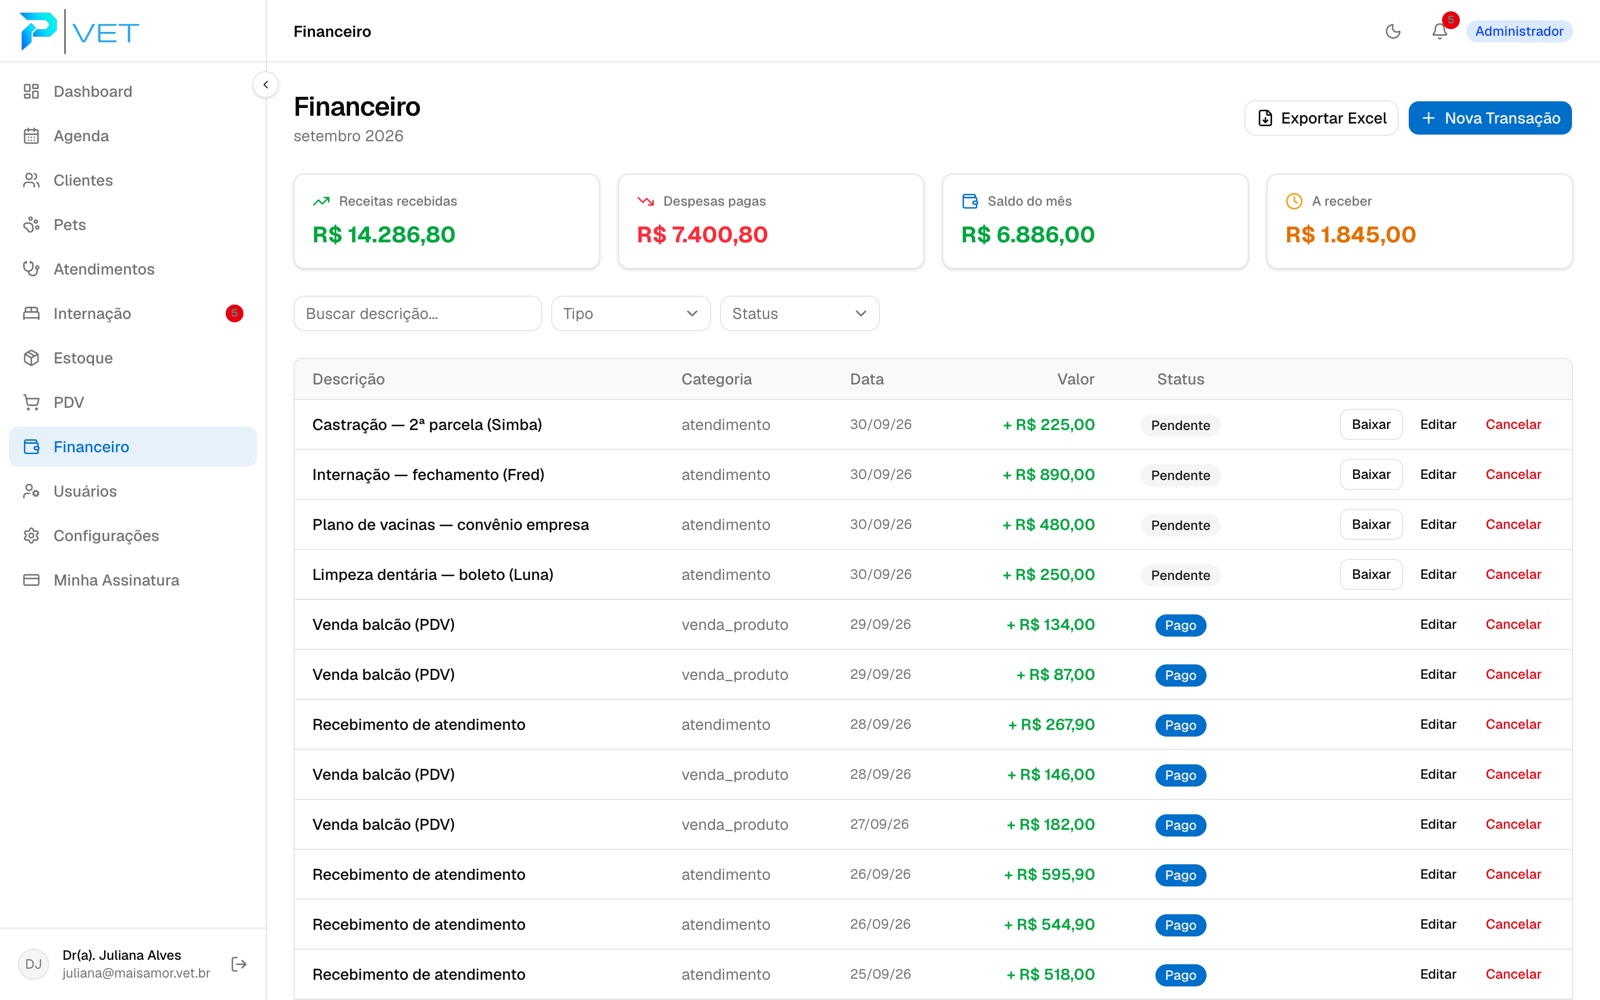Image resolution: width=1600 pixels, height=1000 pixels.
Task: Go to Estoque in the sidebar
Action: coord(133,358)
